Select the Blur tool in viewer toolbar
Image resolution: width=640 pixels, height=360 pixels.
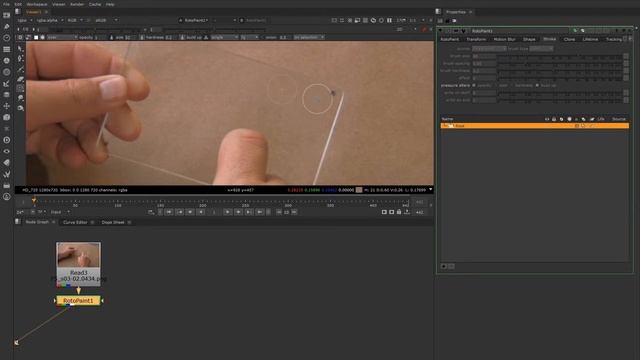coord(20,98)
